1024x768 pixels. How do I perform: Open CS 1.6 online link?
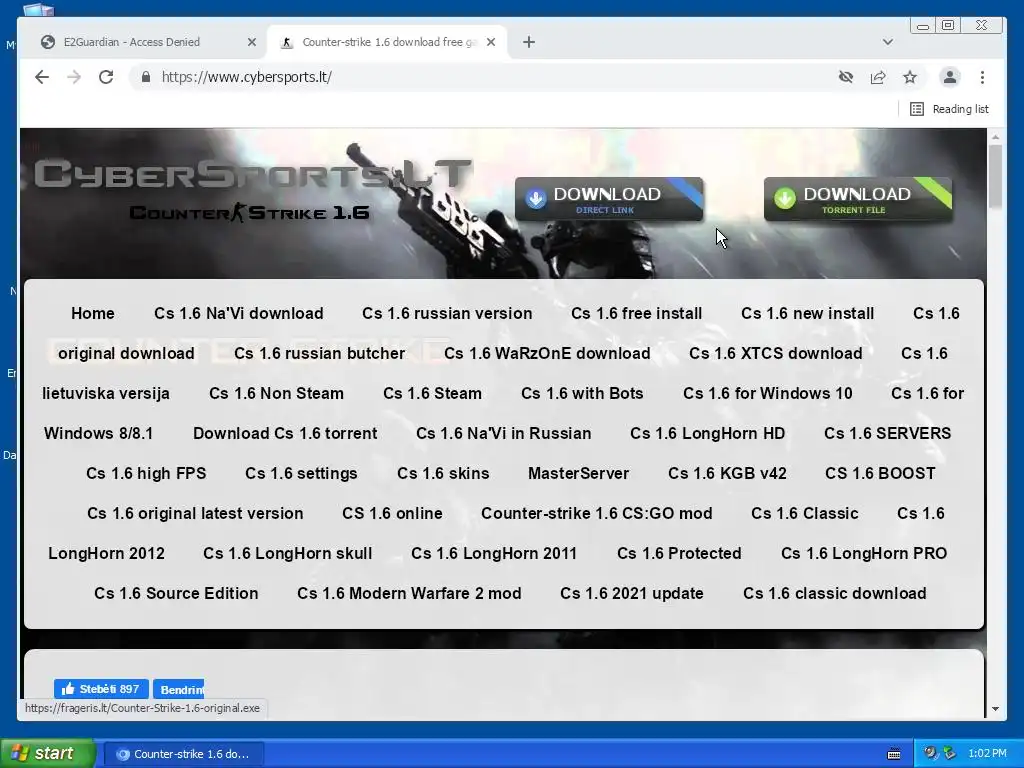(x=392, y=513)
